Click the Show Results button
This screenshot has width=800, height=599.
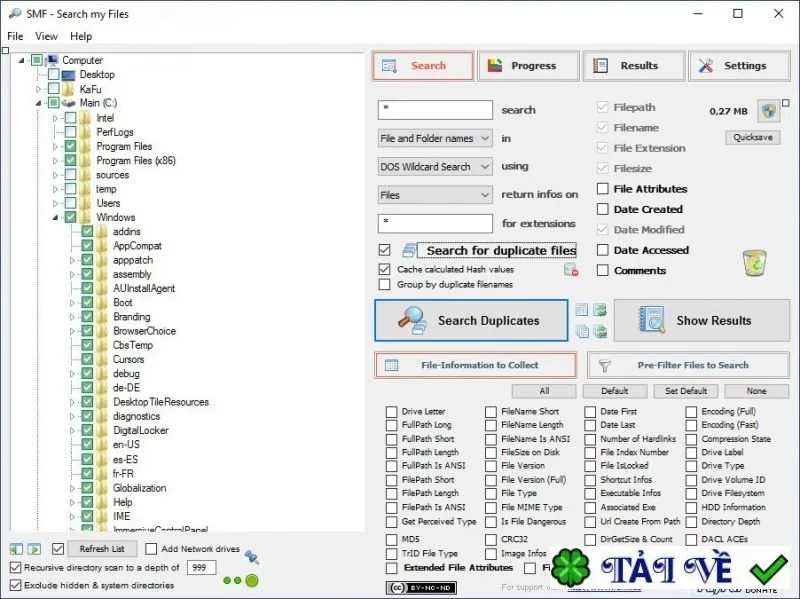click(702, 320)
